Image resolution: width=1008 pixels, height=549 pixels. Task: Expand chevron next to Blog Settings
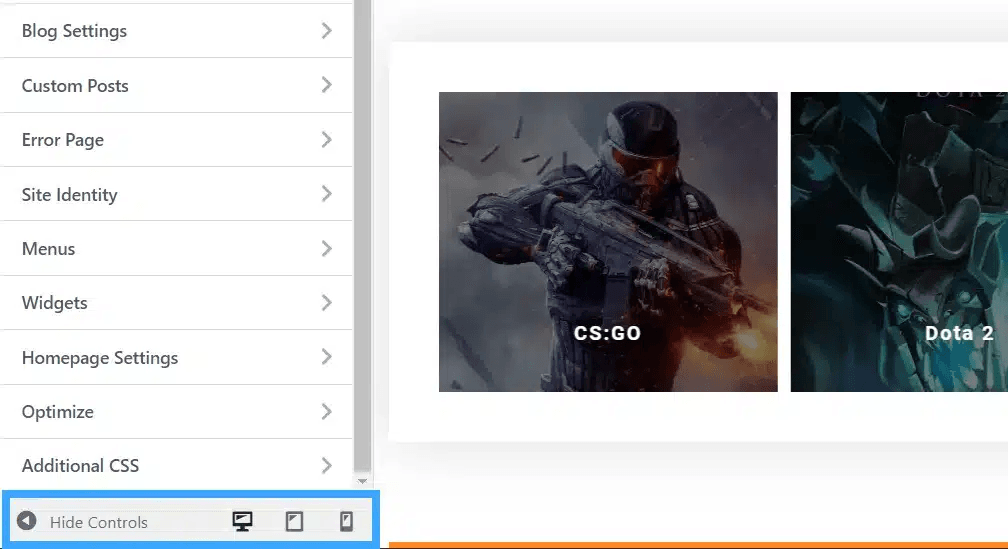[327, 30]
